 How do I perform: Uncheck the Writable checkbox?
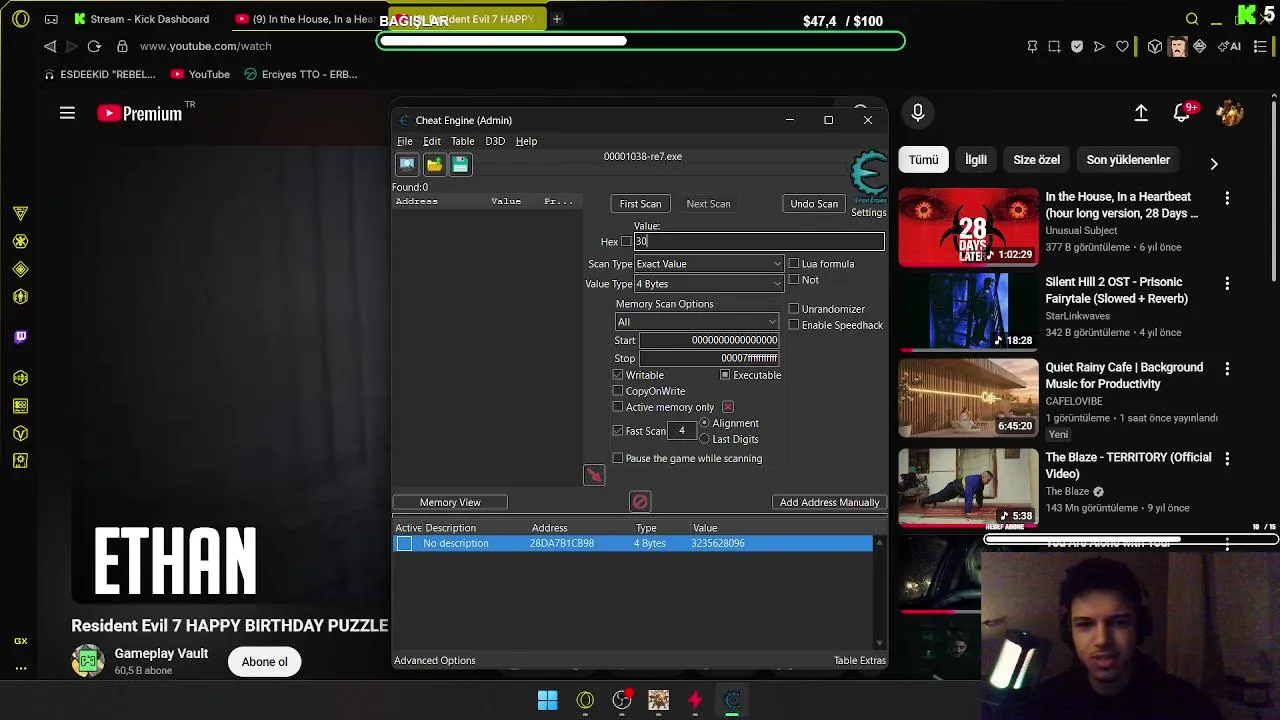618,375
